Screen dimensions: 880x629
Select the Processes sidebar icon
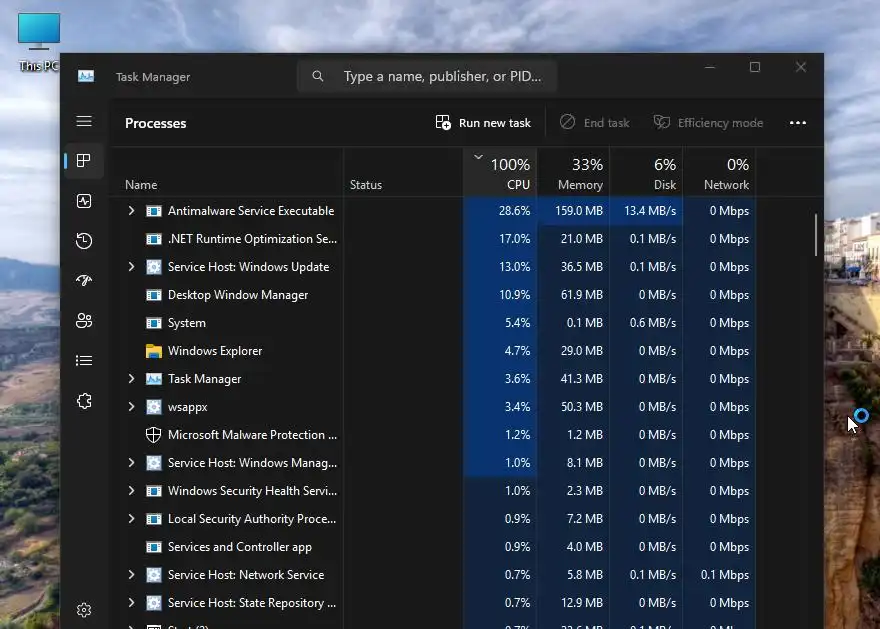pos(84,160)
